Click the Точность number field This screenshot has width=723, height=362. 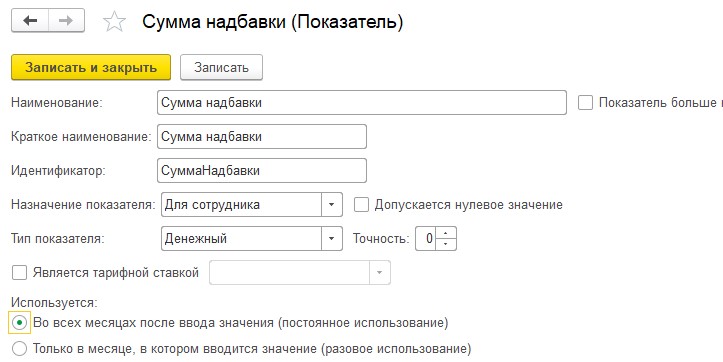(426, 238)
